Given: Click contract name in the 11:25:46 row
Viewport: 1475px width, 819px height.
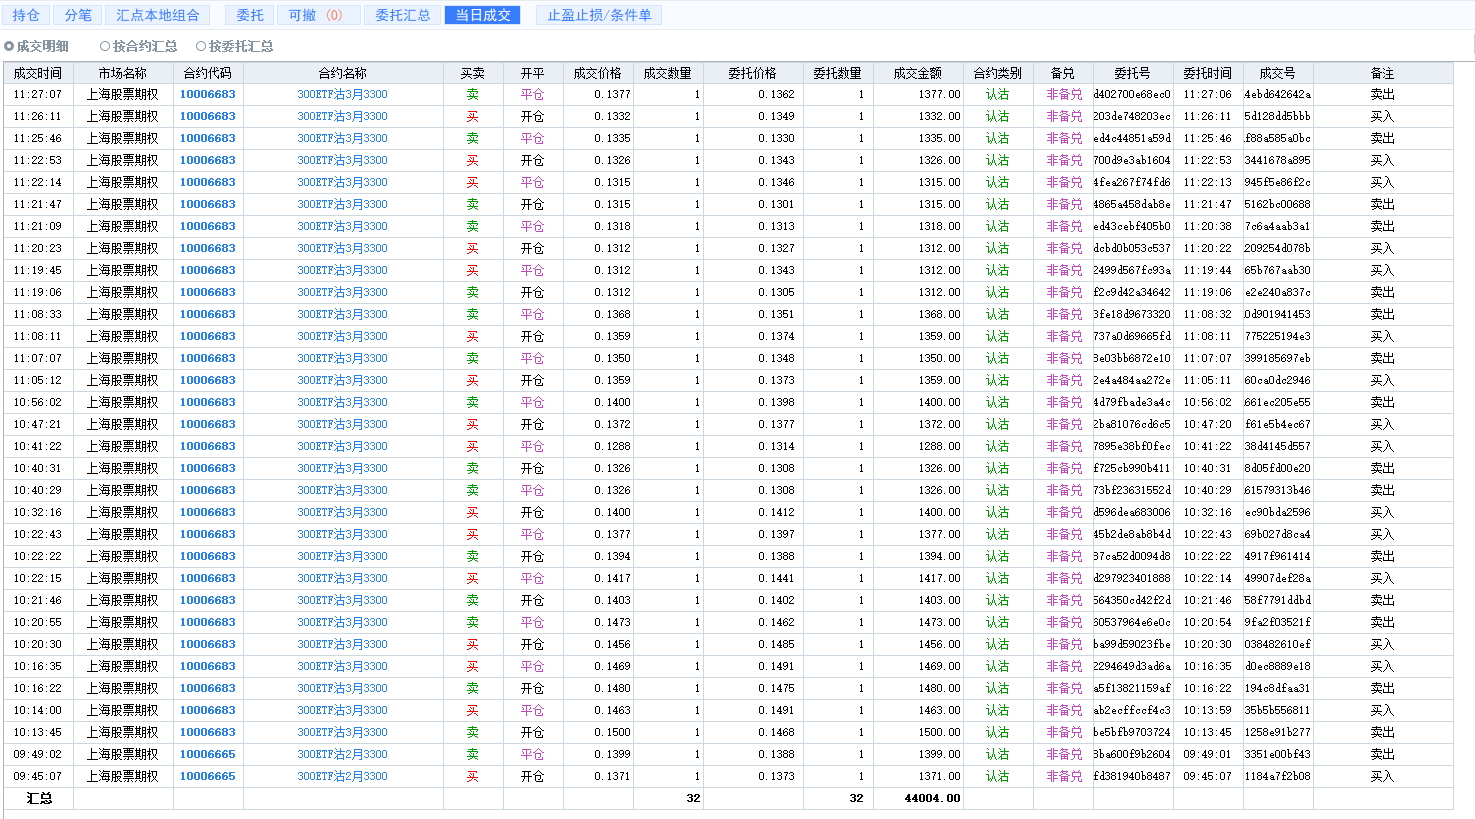Looking at the screenshot, I should (342, 138).
